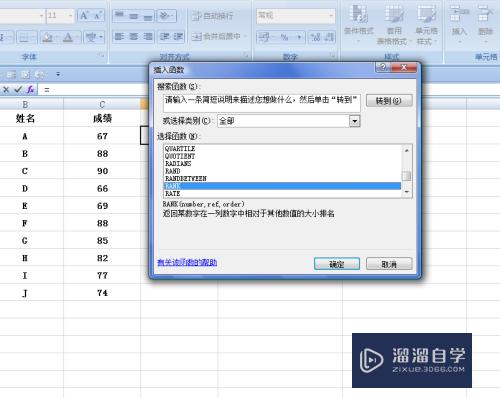Open 套用表格格式 table formats
Image resolution: width=500 pixels, height=398 pixels.
[x=394, y=24]
